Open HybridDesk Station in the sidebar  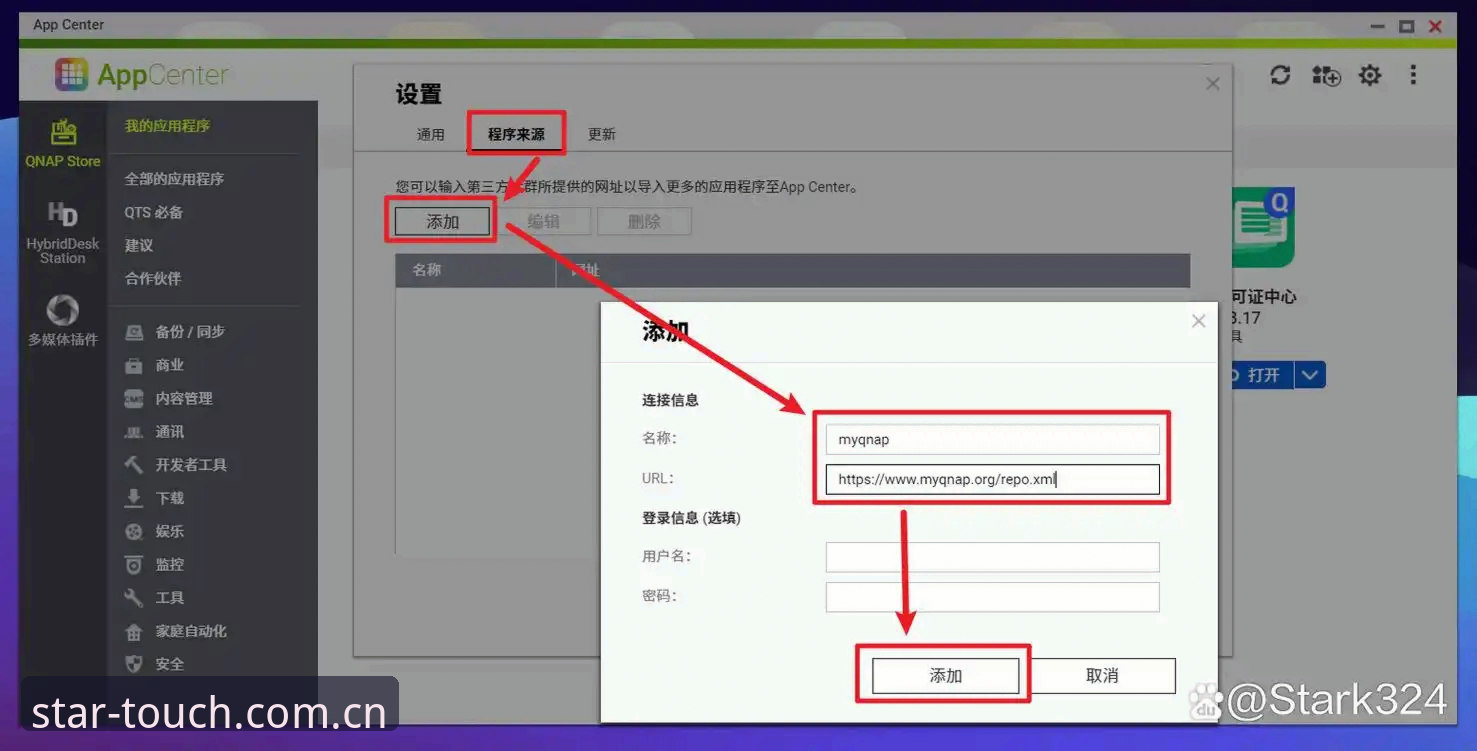point(63,232)
